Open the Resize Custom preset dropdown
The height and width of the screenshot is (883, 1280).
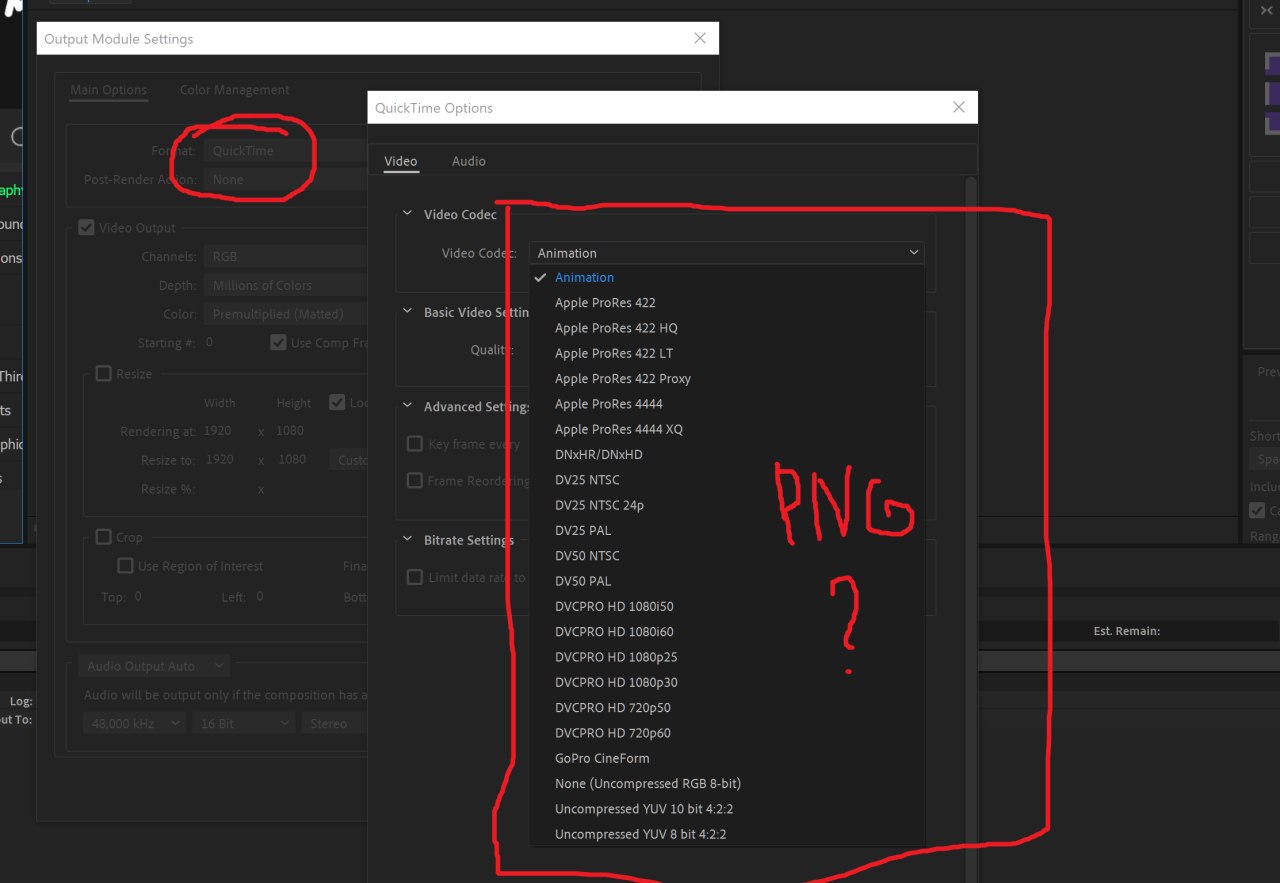[349, 460]
